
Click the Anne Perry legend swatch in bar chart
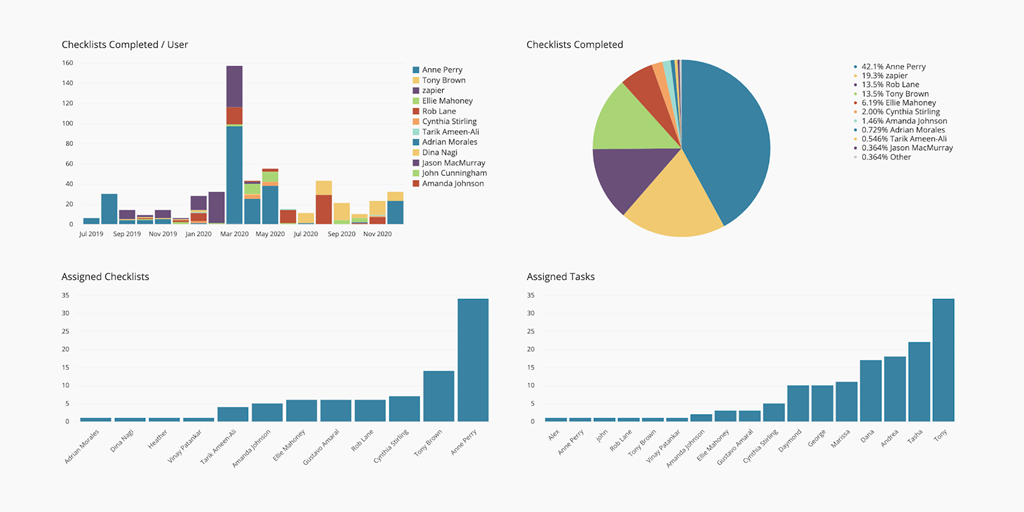(x=415, y=70)
